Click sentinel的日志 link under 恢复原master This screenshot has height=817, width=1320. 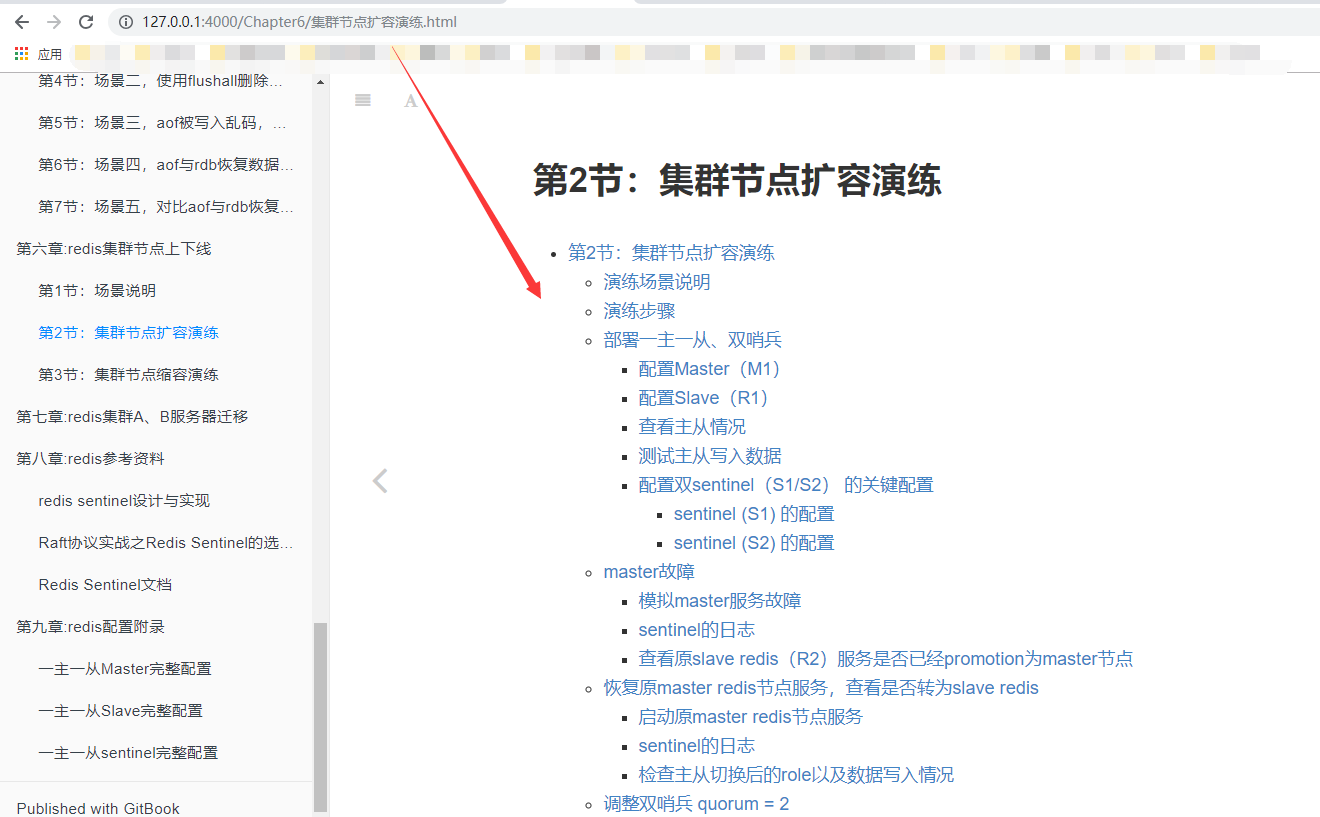pos(697,746)
